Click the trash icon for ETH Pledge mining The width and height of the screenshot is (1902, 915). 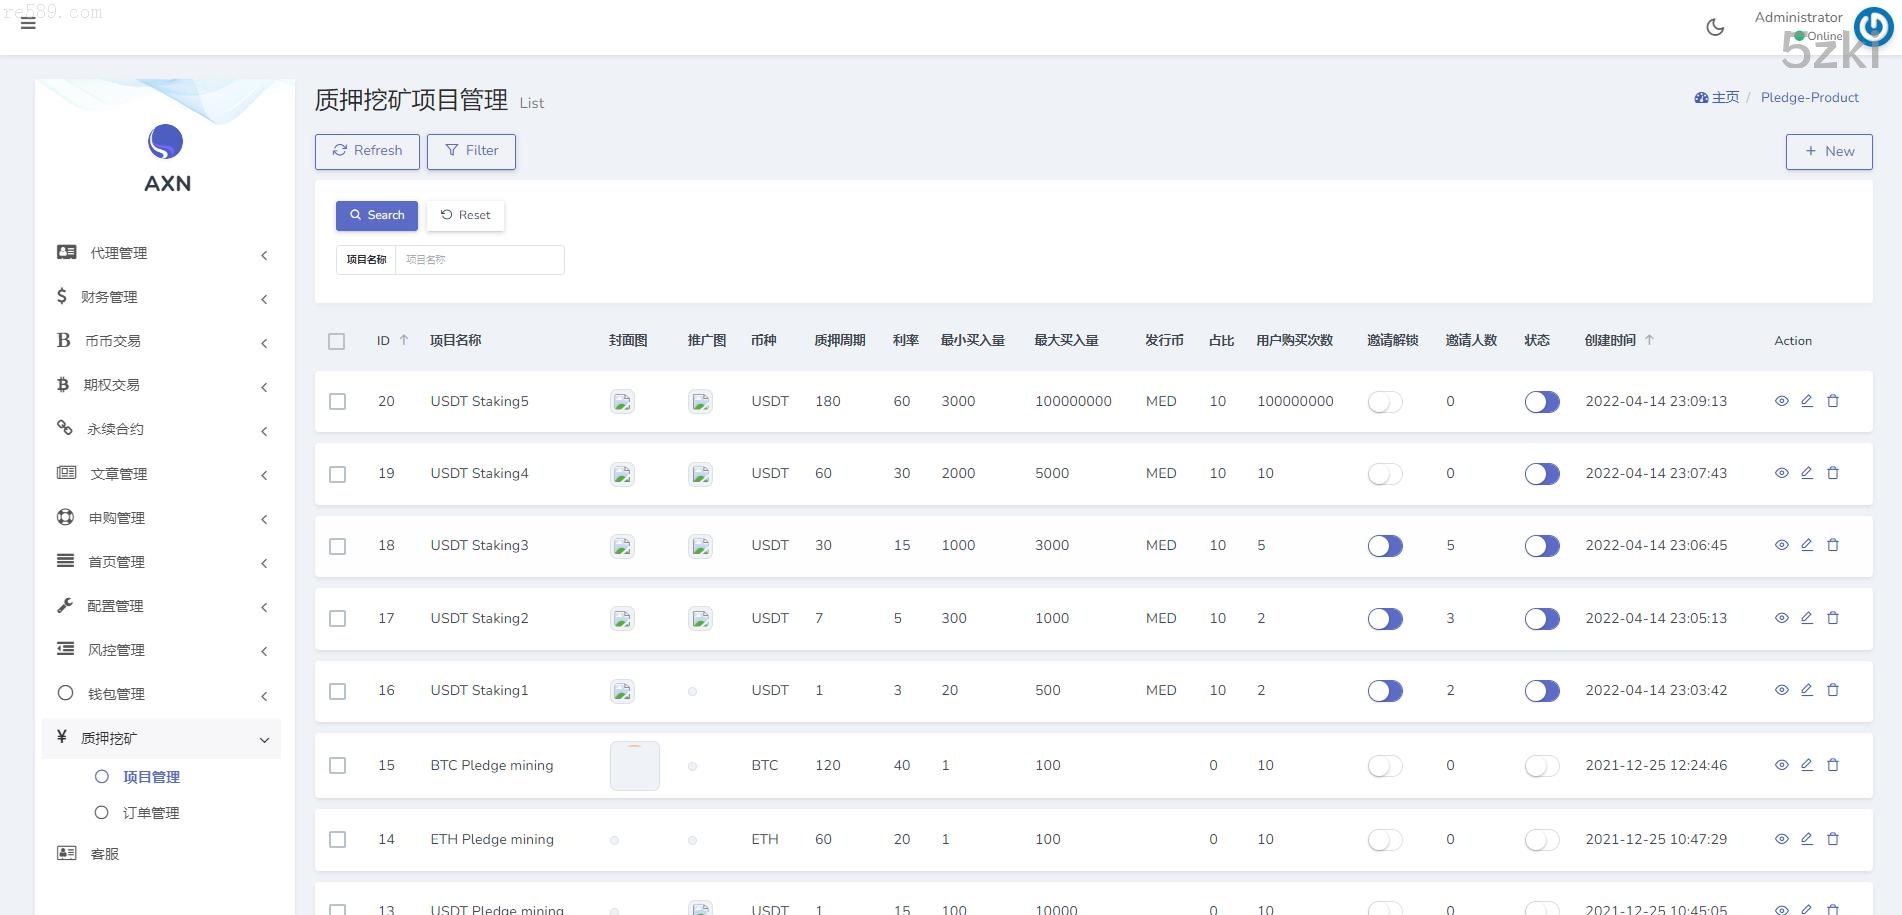pos(1833,839)
